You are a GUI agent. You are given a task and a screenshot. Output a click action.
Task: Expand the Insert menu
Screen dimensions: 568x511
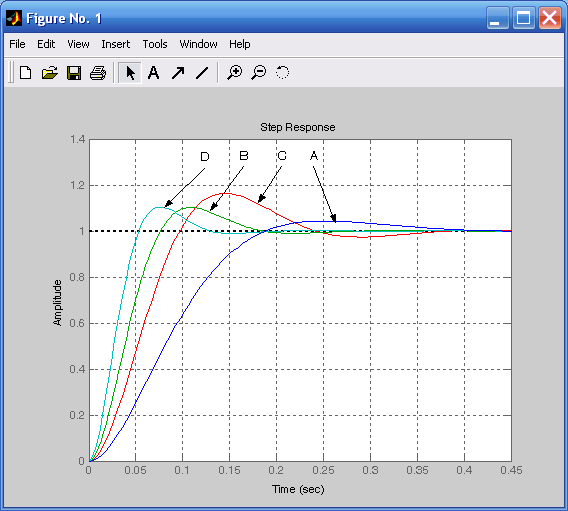click(116, 44)
